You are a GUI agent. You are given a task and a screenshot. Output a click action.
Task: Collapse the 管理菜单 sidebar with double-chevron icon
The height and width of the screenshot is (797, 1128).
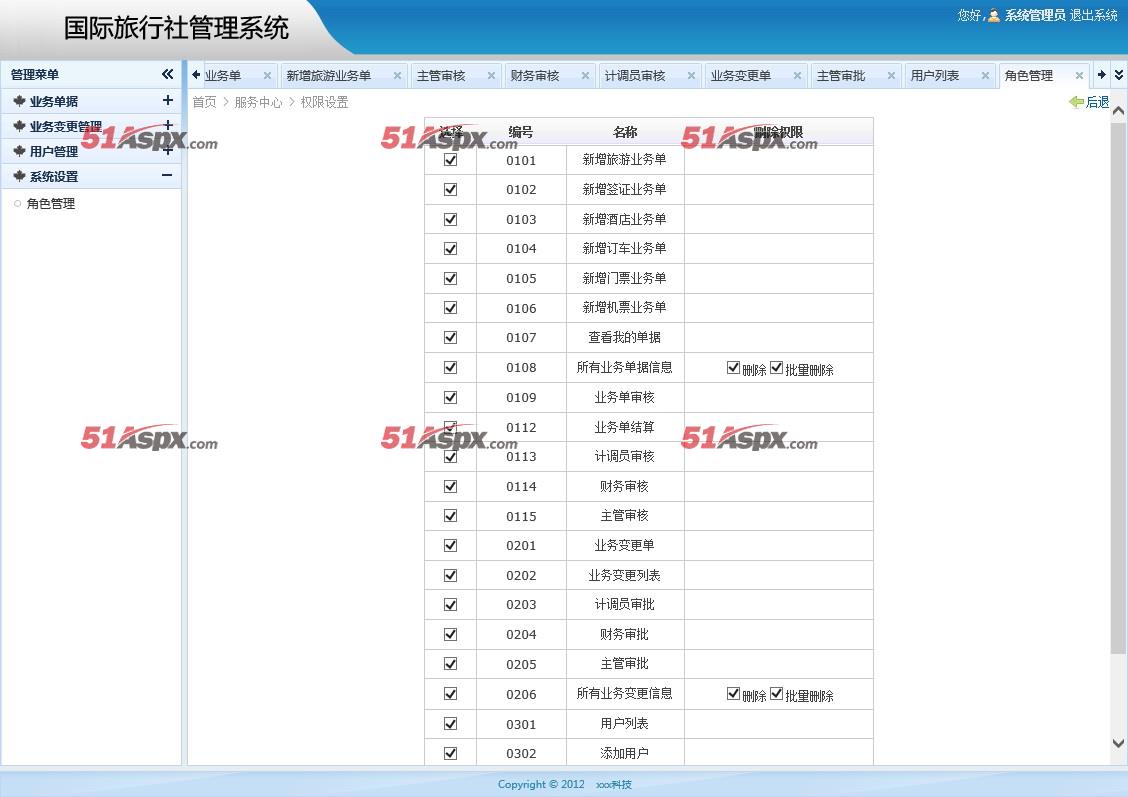167,74
